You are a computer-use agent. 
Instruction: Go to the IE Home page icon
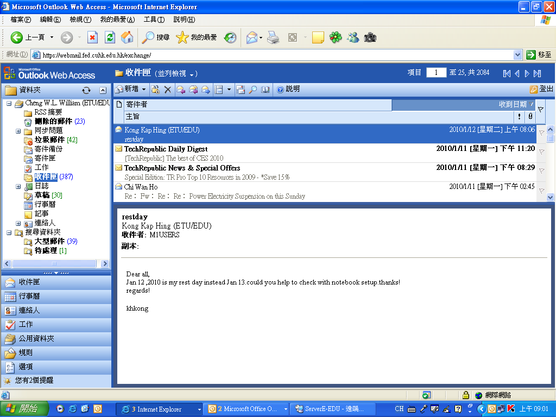[127, 37]
